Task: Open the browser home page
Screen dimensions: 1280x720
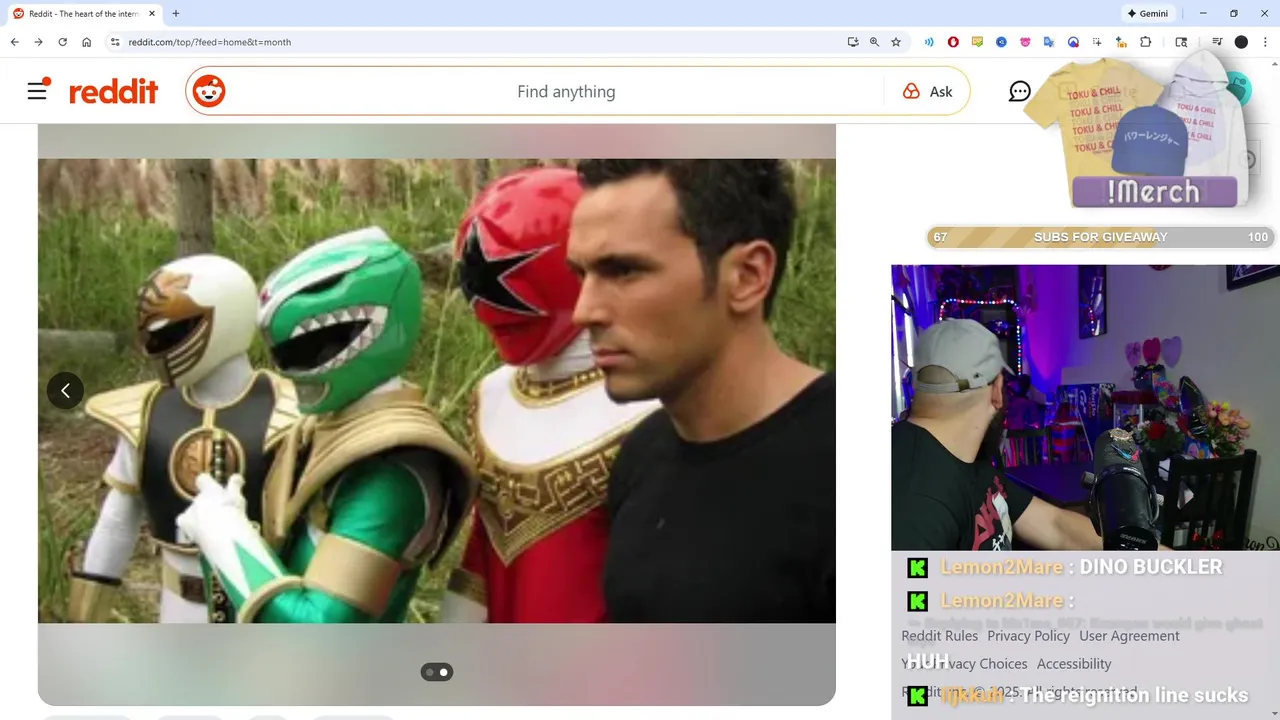Action: [x=87, y=42]
